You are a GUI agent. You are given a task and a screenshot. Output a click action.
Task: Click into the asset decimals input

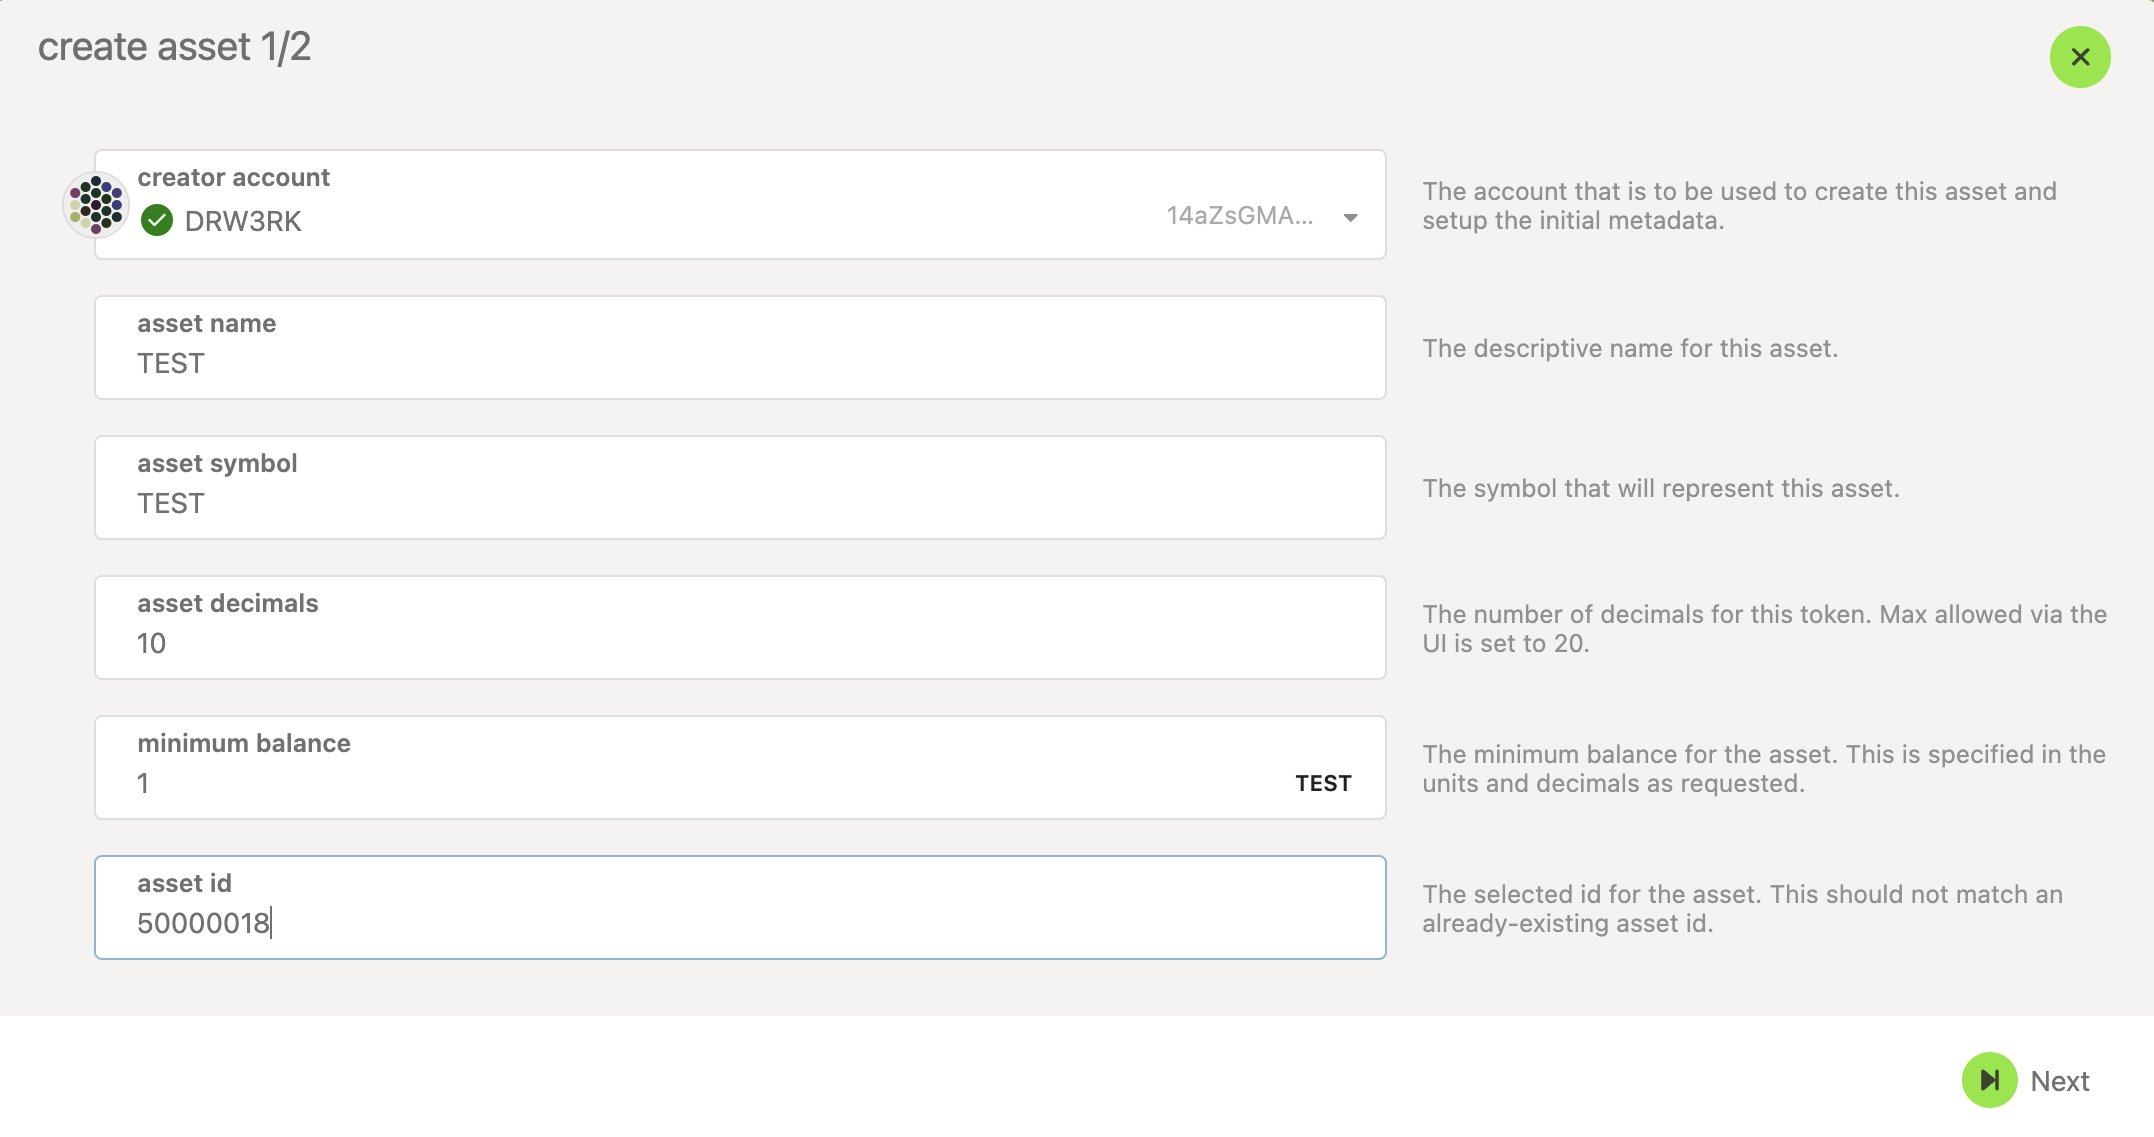click(740, 643)
